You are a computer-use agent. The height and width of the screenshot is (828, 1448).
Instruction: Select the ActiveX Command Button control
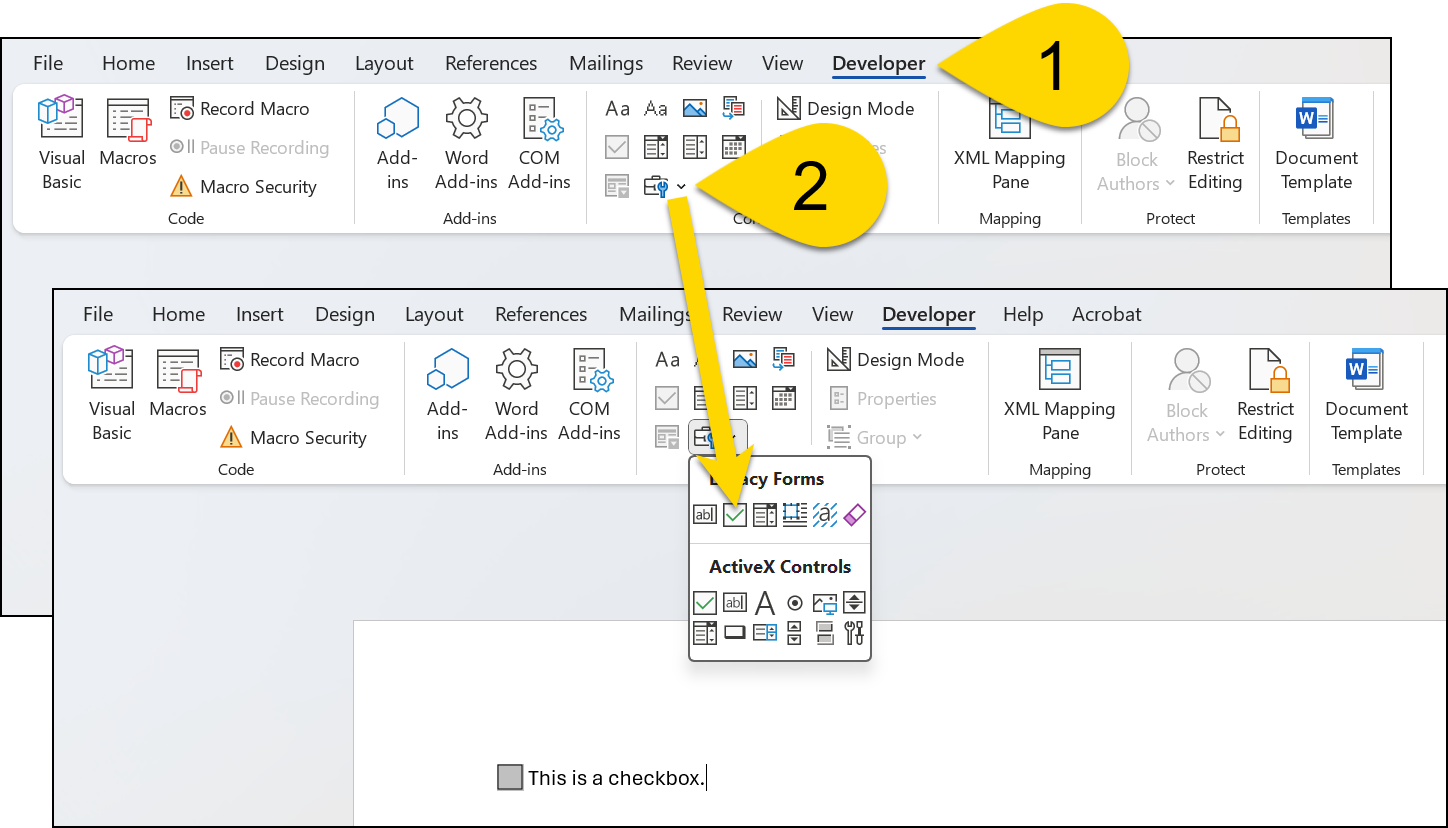click(735, 632)
